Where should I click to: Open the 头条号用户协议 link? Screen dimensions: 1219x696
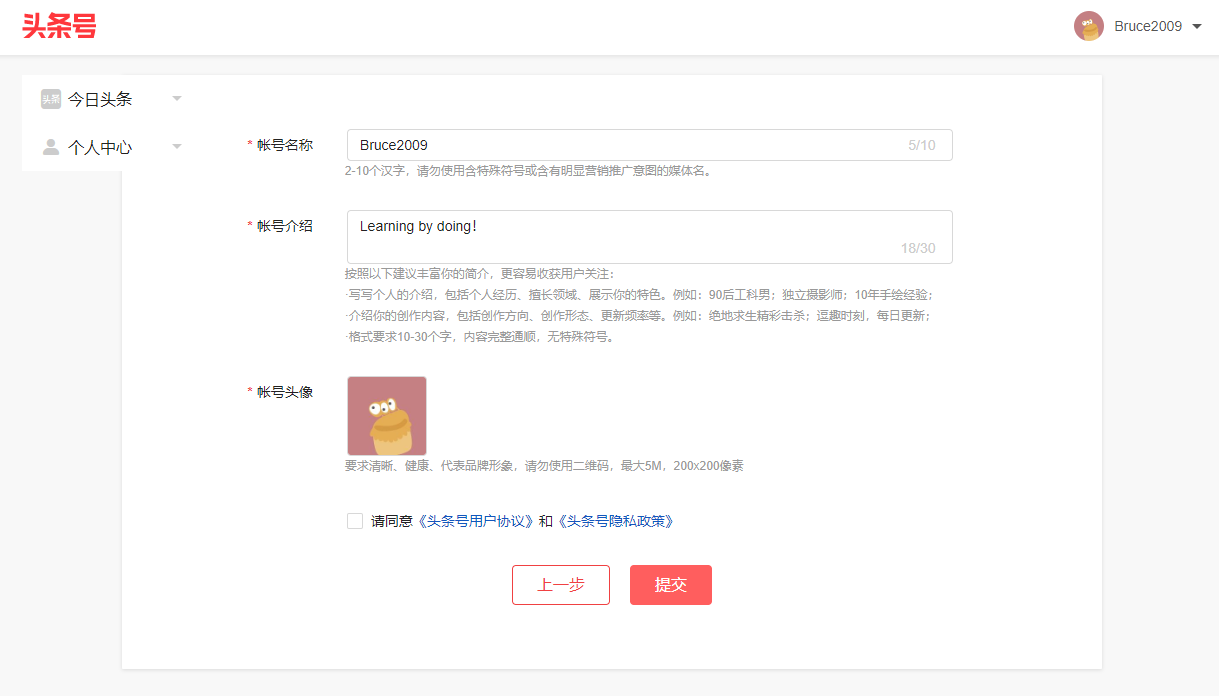pyautogui.click(x=475, y=521)
